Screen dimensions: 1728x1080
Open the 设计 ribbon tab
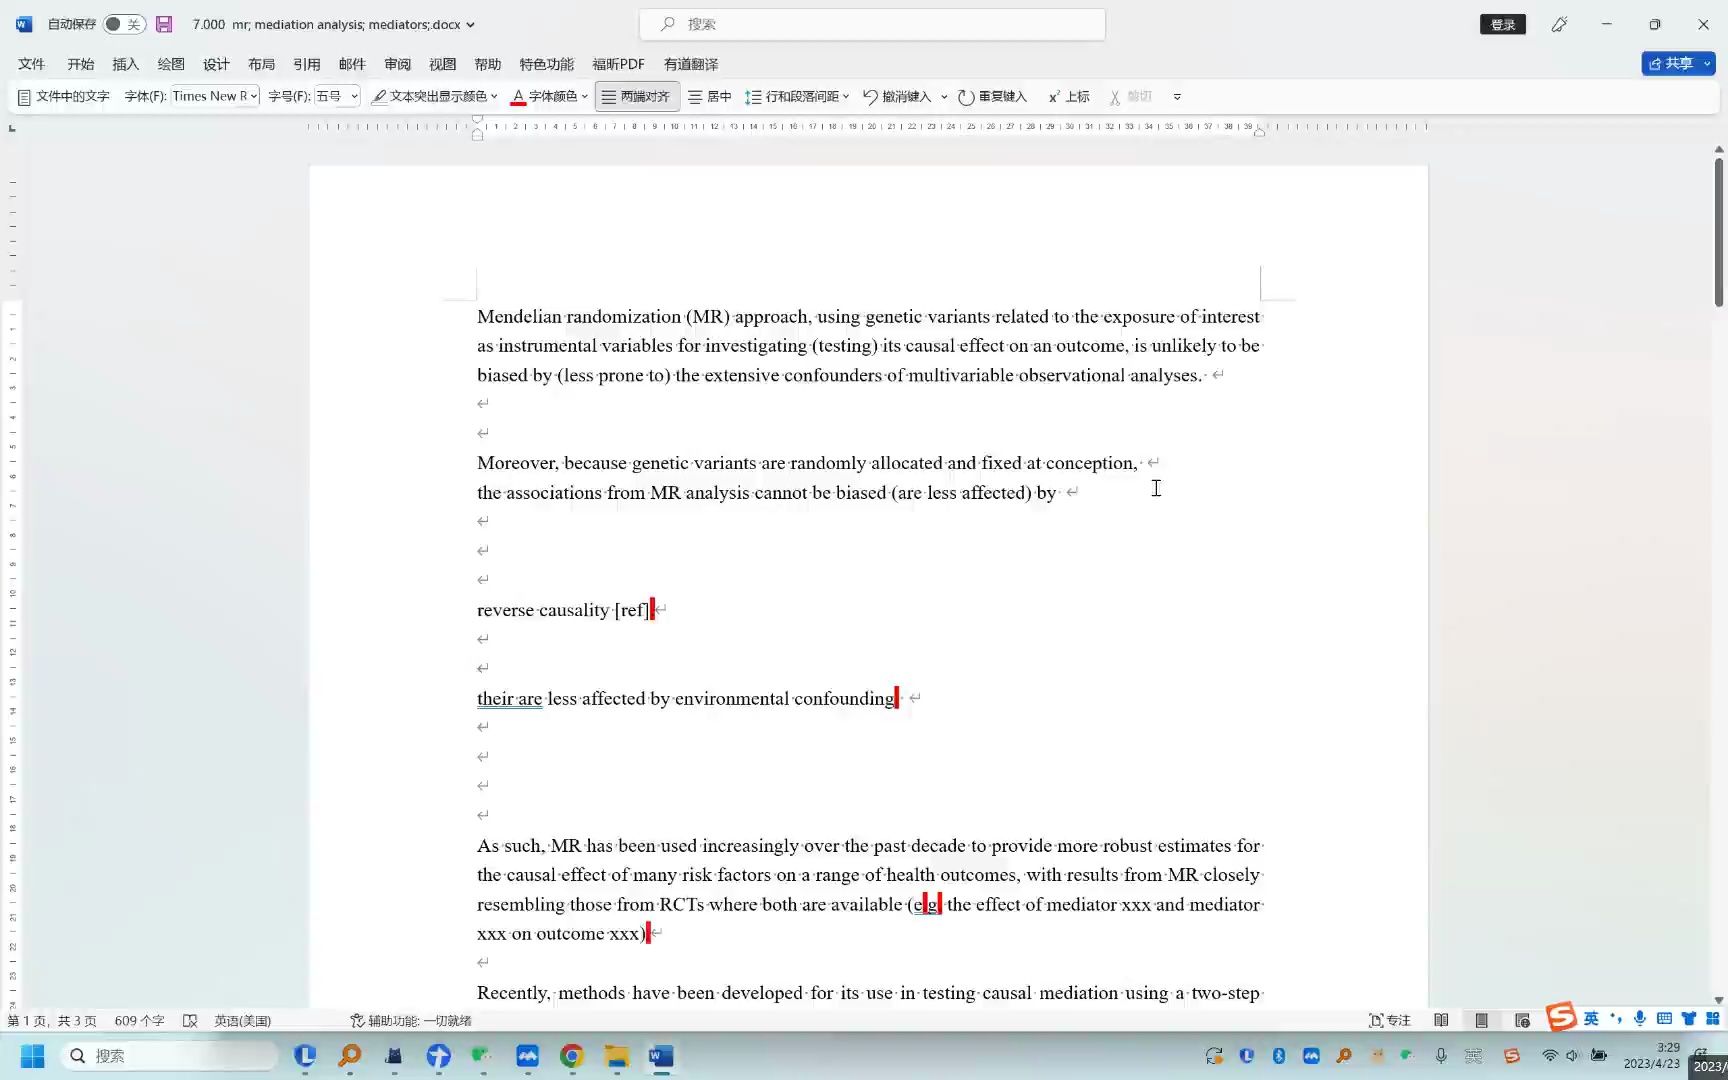pos(216,64)
